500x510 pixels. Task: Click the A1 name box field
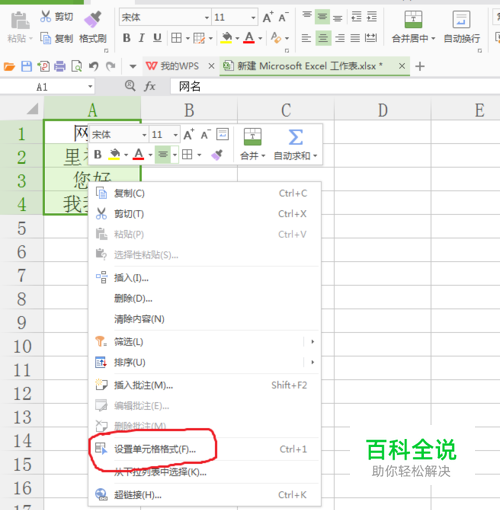(42, 87)
